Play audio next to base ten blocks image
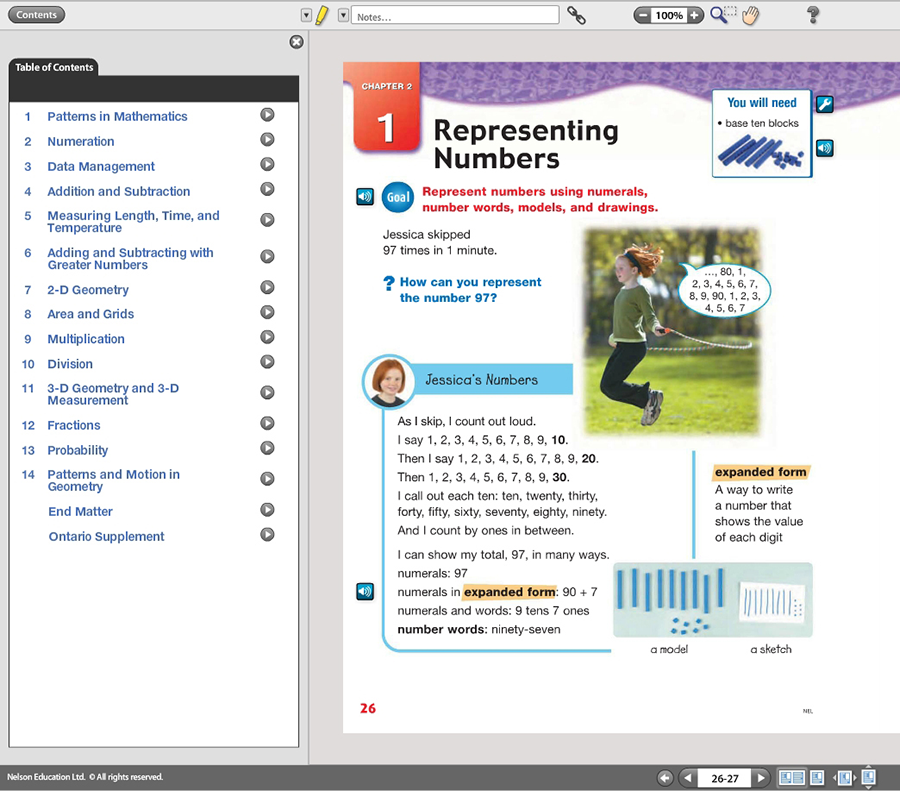Image resolution: width=900 pixels, height=791 pixels. (824, 148)
